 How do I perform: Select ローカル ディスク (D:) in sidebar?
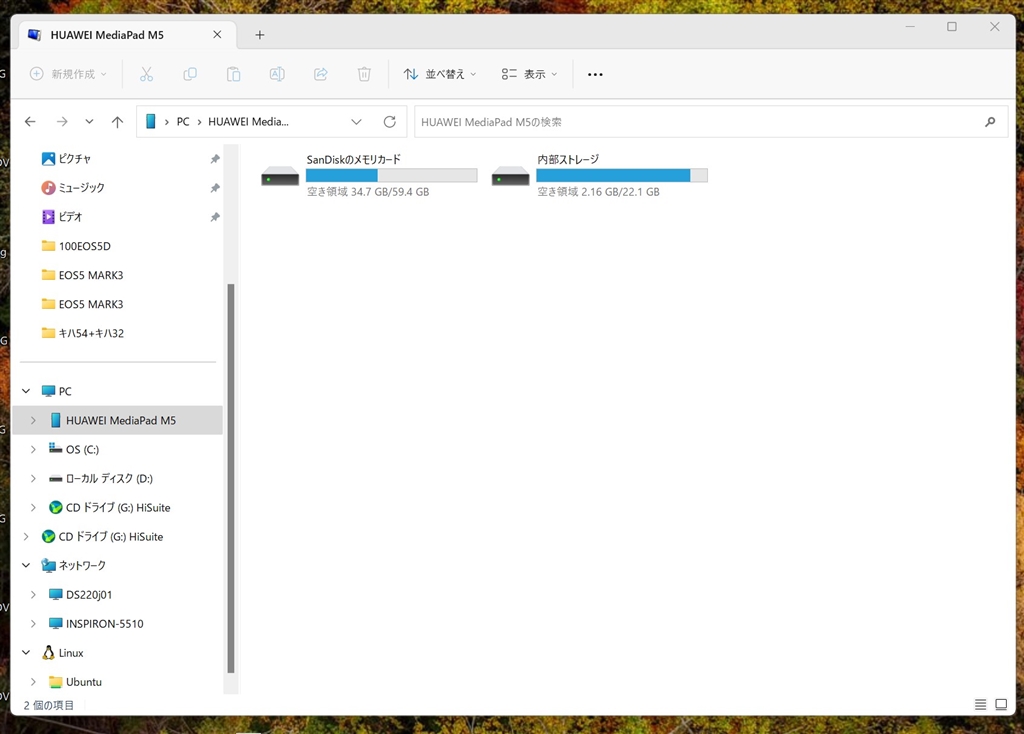(x=109, y=479)
